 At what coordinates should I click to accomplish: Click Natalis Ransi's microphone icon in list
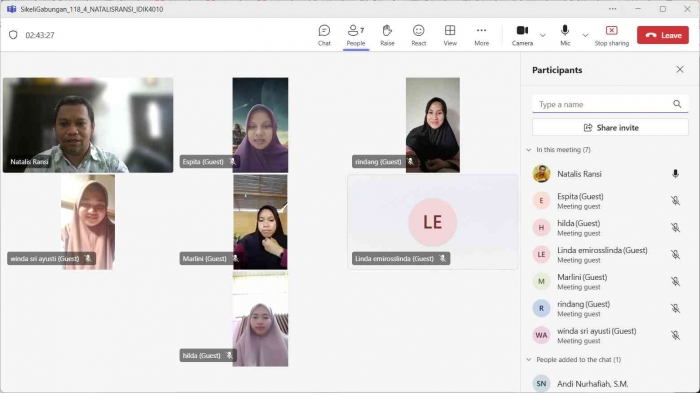pyautogui.click(x=675, y=174)
